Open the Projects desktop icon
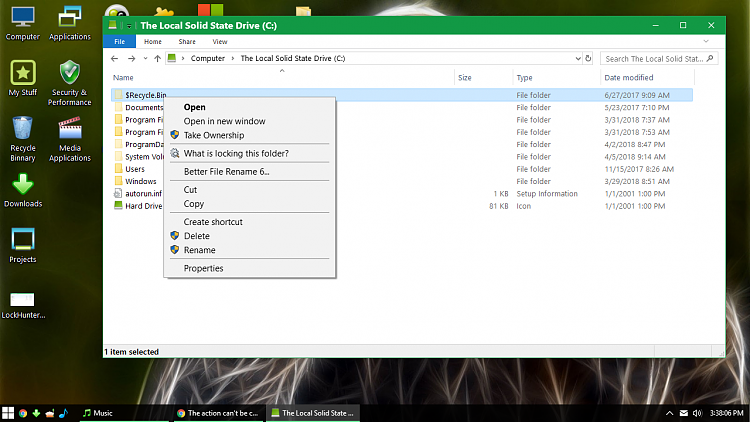The image size is (750, 422). click(22, 246)
